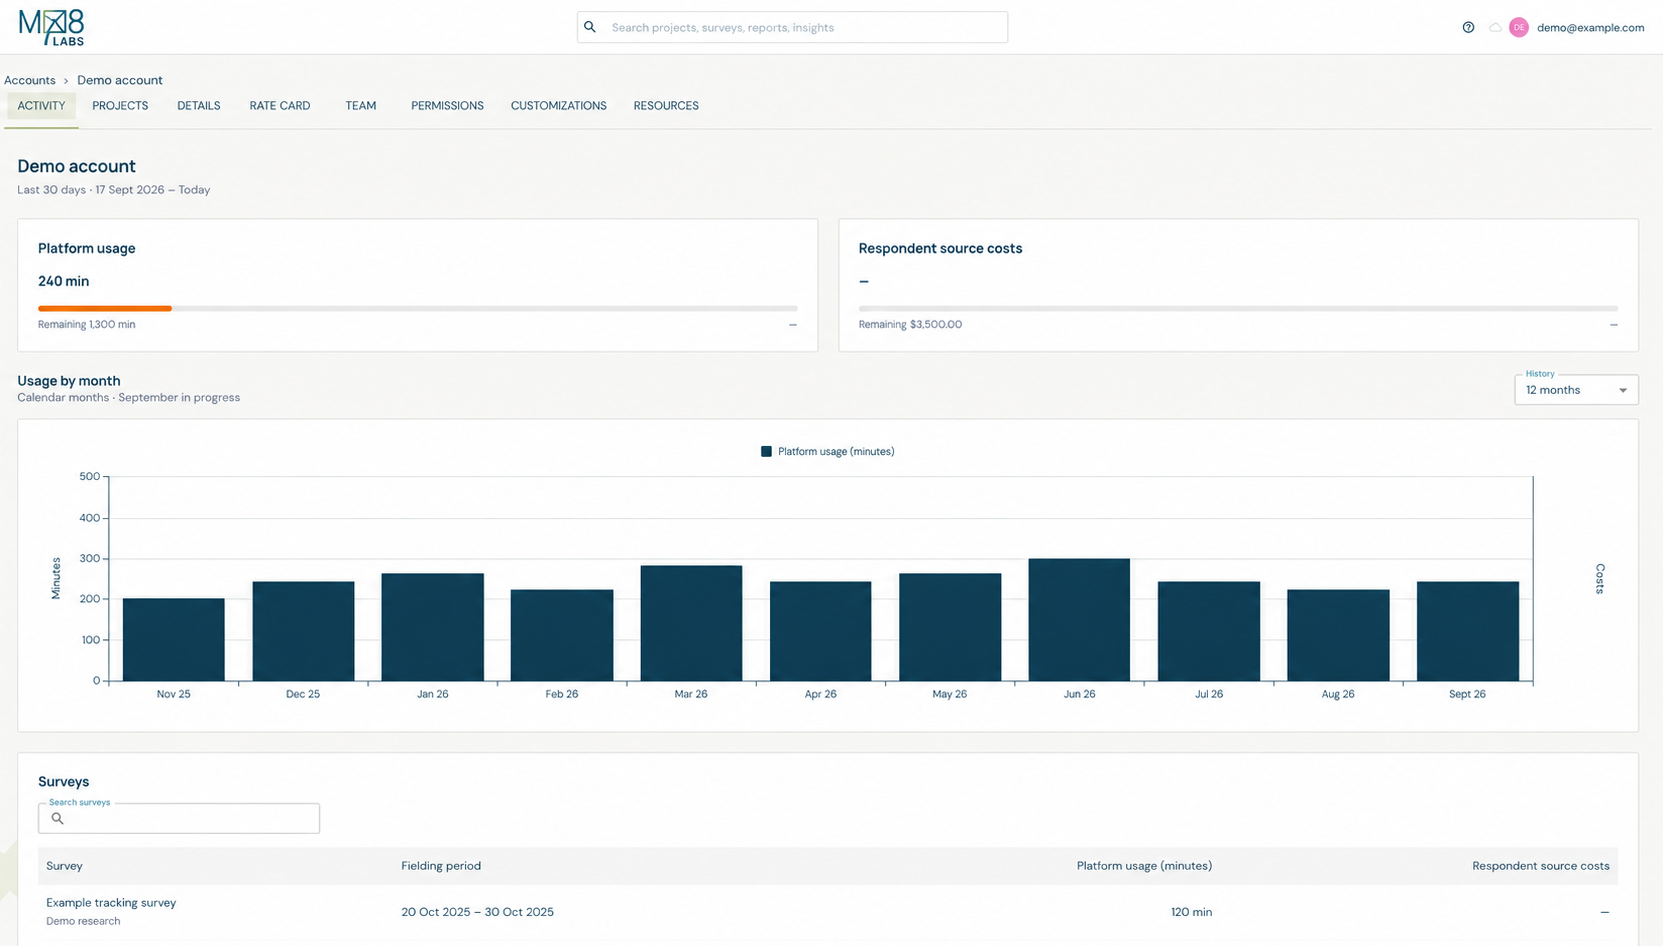Click the orange Platform usage progress bar

(105, 308)
